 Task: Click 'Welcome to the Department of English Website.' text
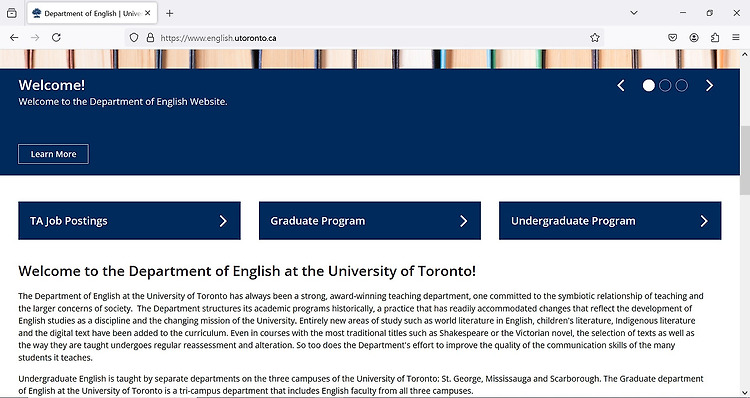coord(123,102)
